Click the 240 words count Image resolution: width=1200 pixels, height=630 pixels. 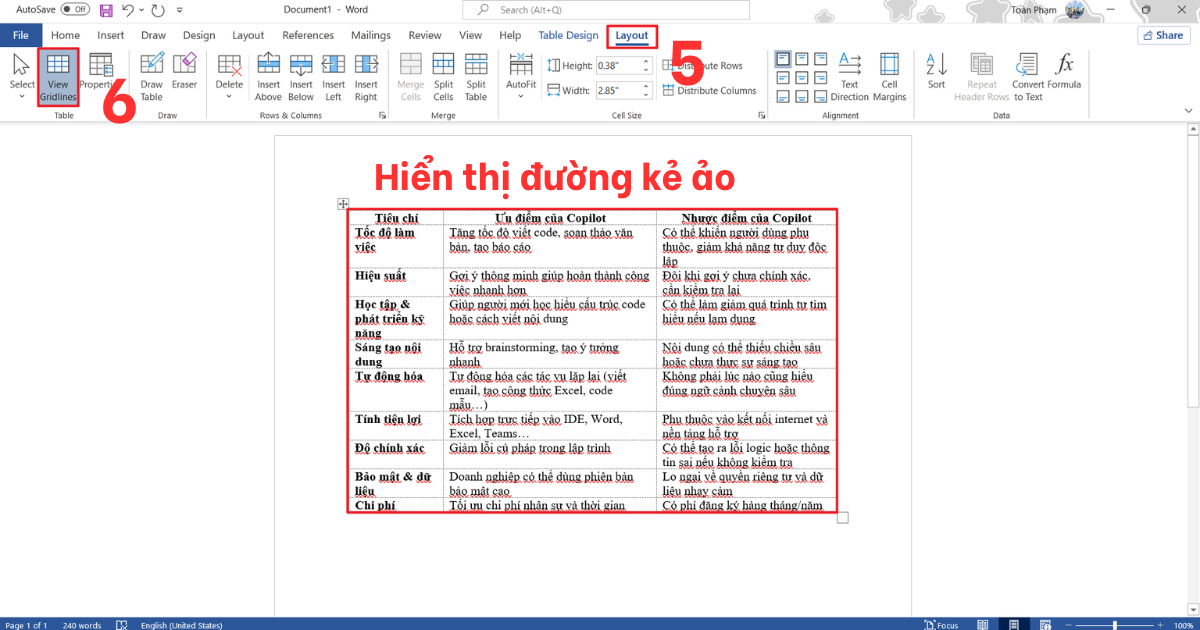[x=82, y=625]
